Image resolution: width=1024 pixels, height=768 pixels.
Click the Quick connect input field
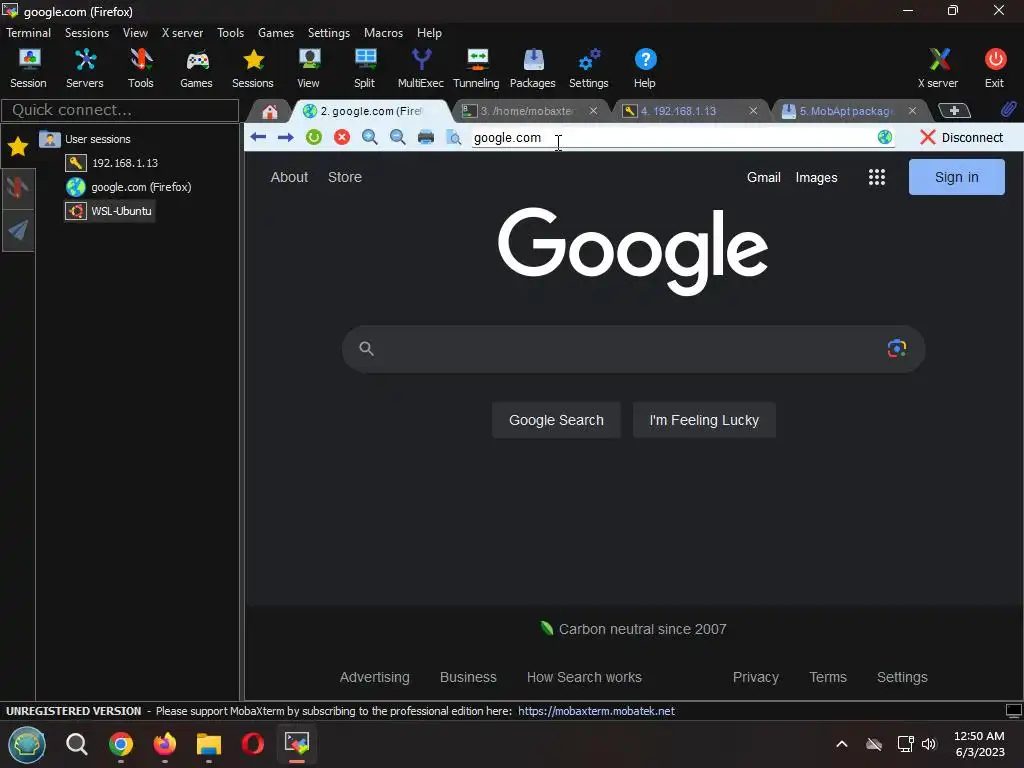coord(120,110)
